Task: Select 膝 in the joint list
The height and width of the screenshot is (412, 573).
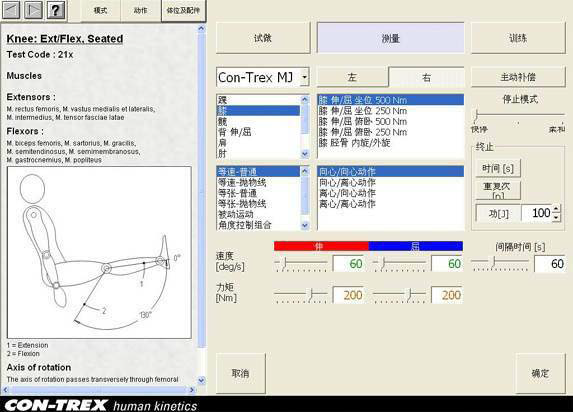Action: click(258, 110)
